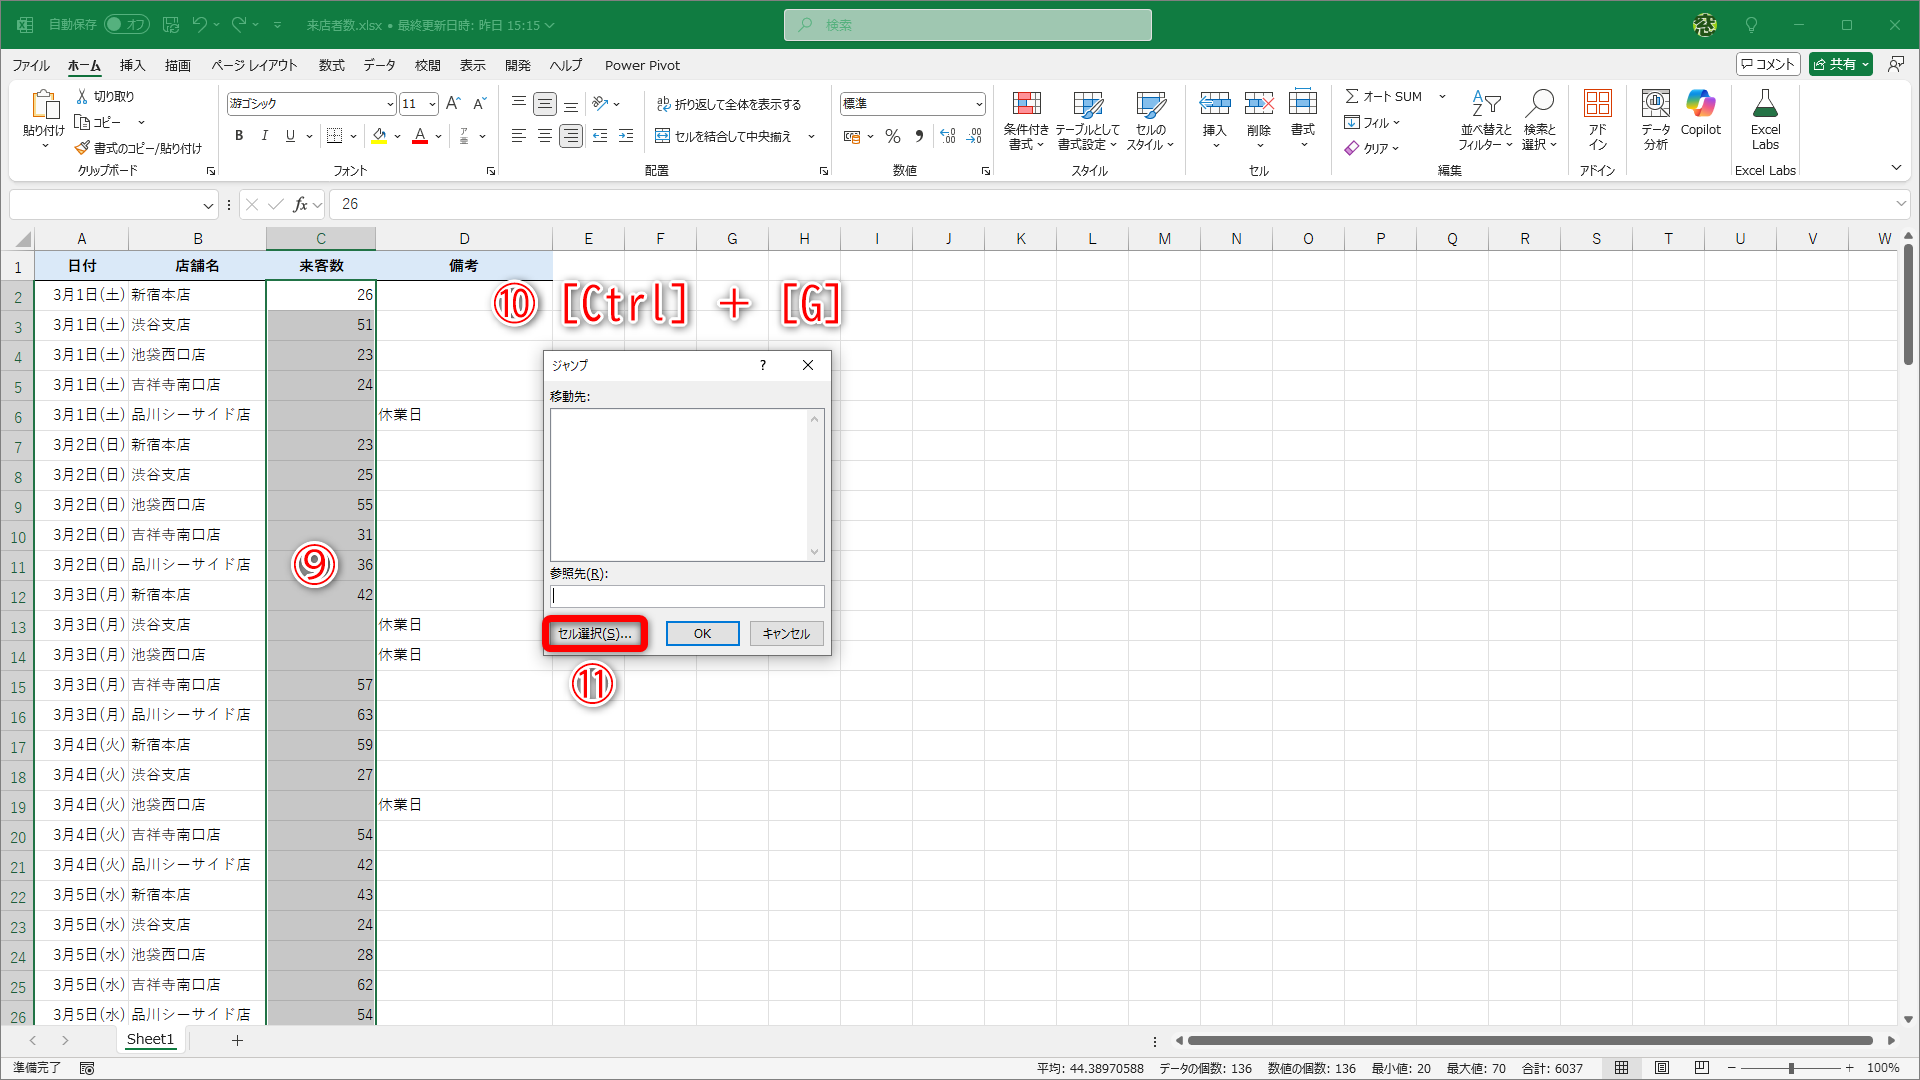Click the insert function fx icon

tap(300, 204)
